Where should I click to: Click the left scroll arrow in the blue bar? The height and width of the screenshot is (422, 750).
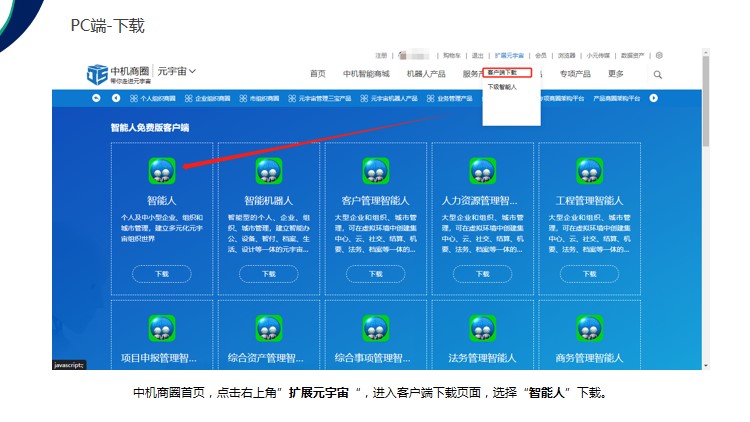(116, 98)
